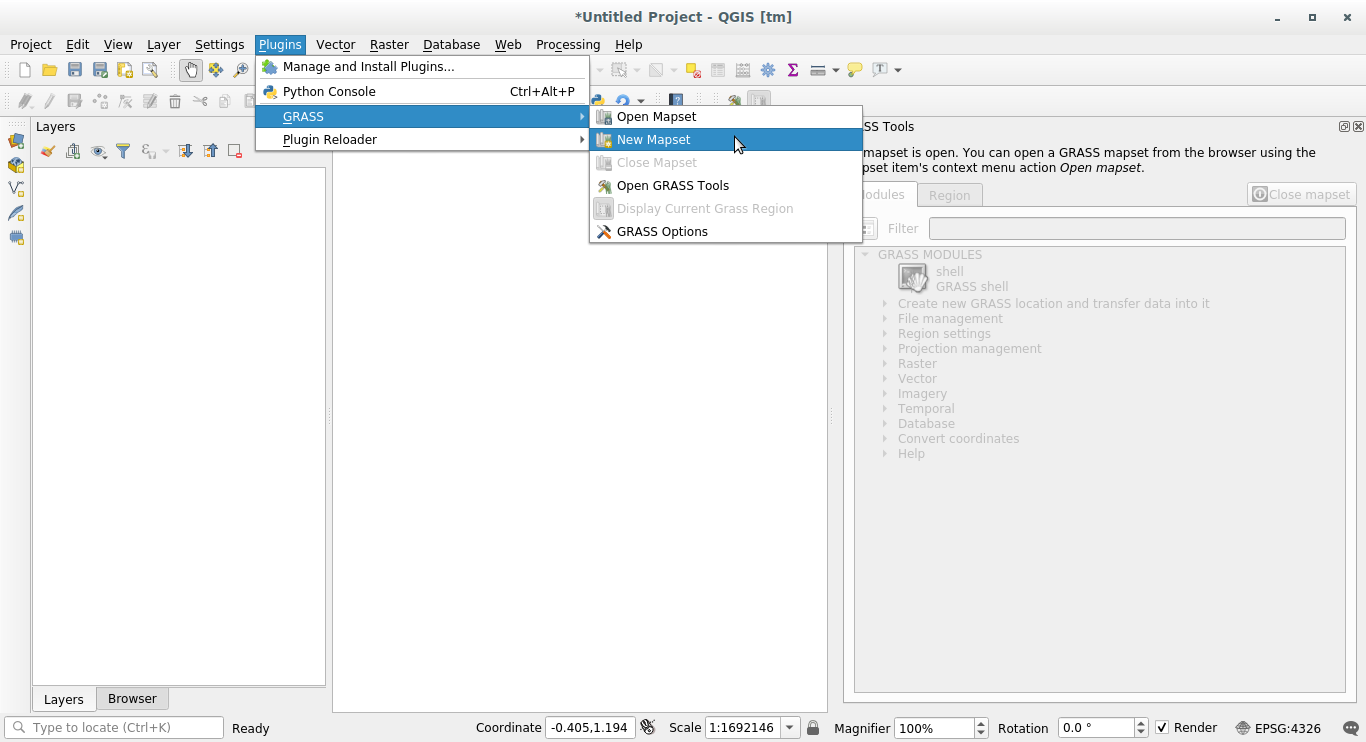1366x742 pixels.
Task: Toggle the Render checkbox
Action: 1162,728
